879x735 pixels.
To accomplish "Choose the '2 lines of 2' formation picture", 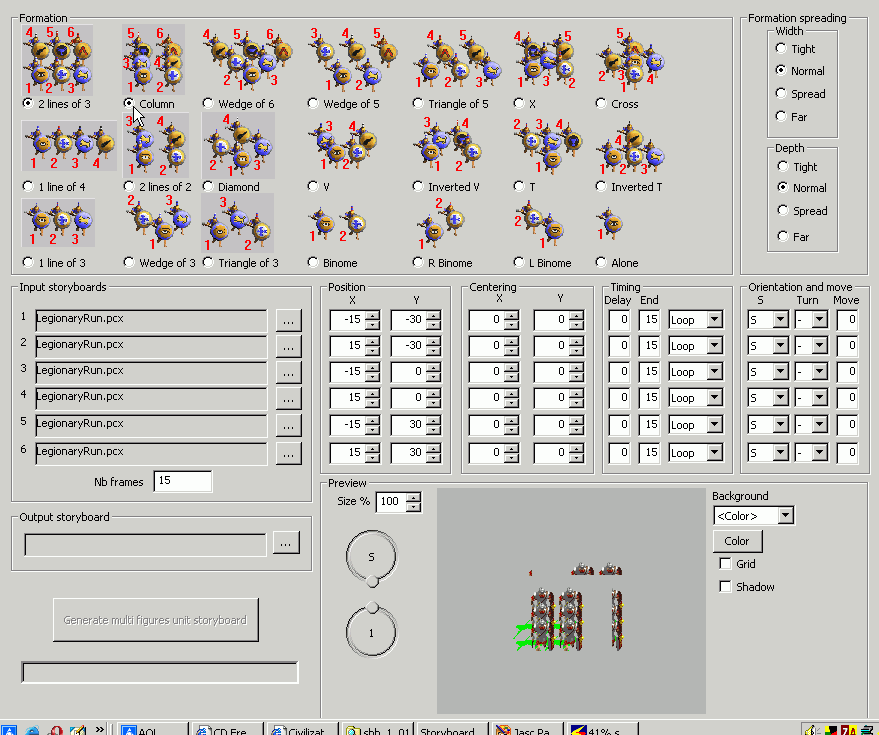I will tap(155, 145).
